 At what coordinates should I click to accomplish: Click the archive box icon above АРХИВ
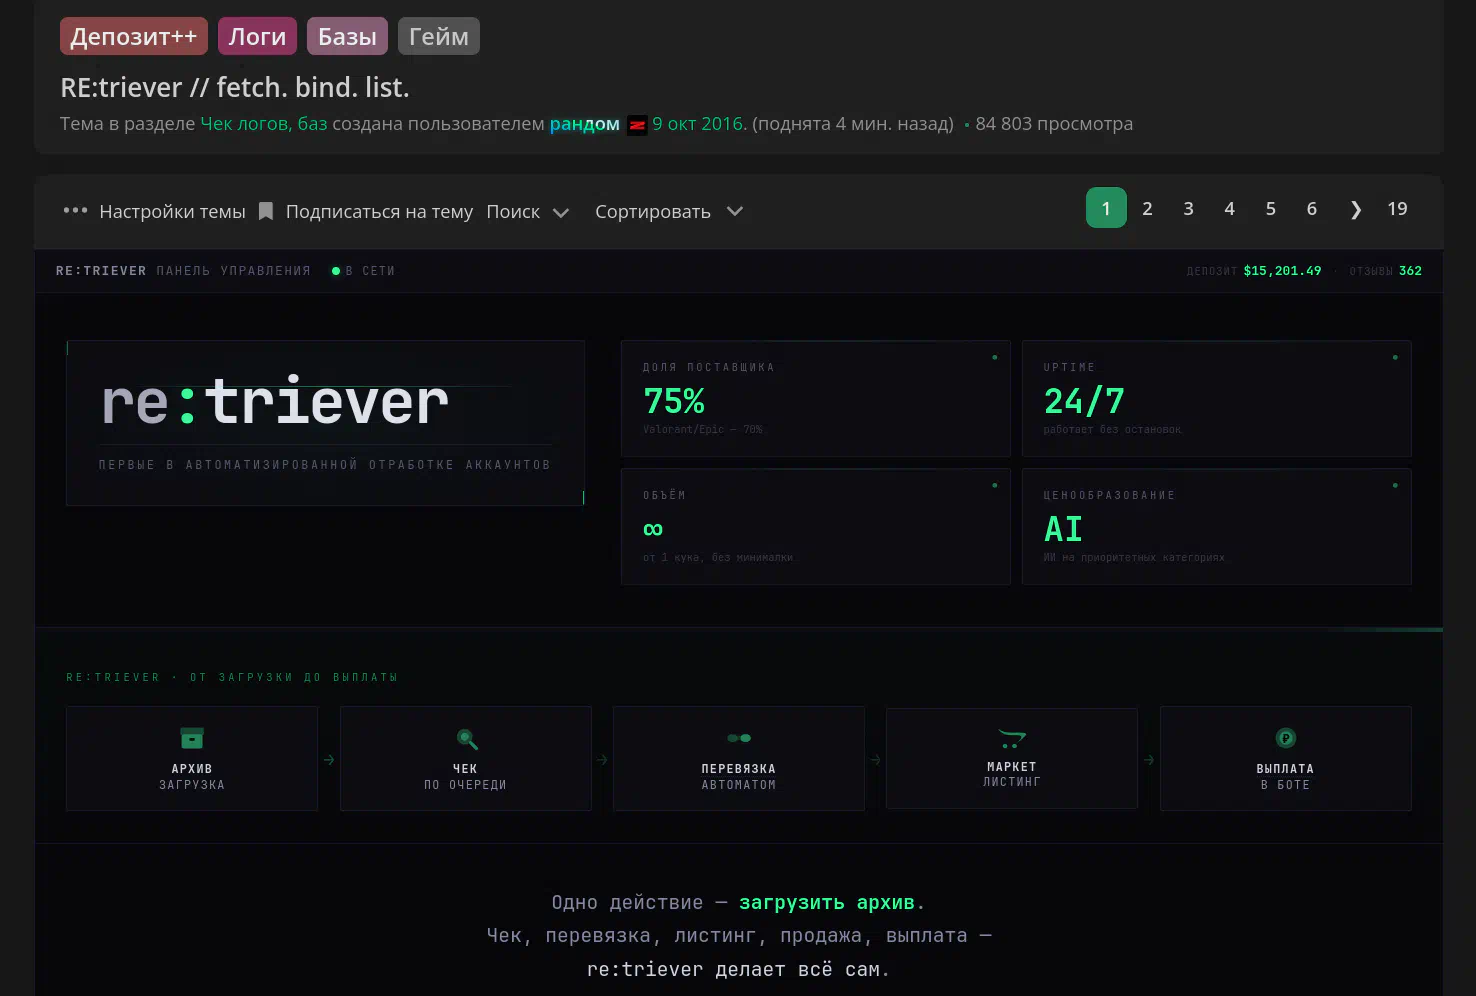pyautogui.click(x=192, y=738)
